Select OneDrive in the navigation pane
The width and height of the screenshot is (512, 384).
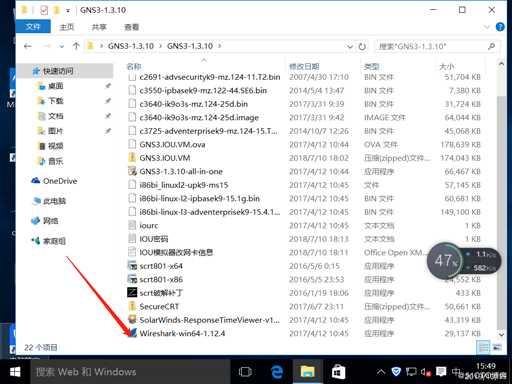[60, 181]
